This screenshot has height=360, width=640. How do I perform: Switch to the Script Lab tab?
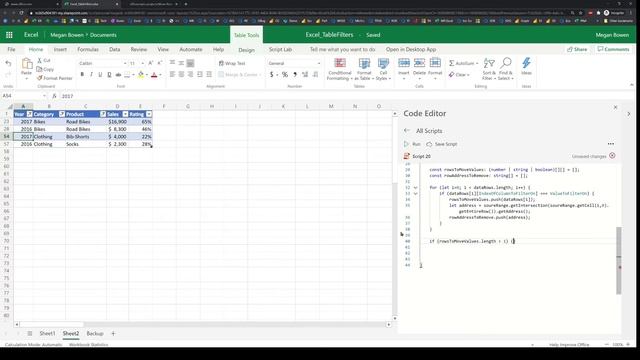280,49
